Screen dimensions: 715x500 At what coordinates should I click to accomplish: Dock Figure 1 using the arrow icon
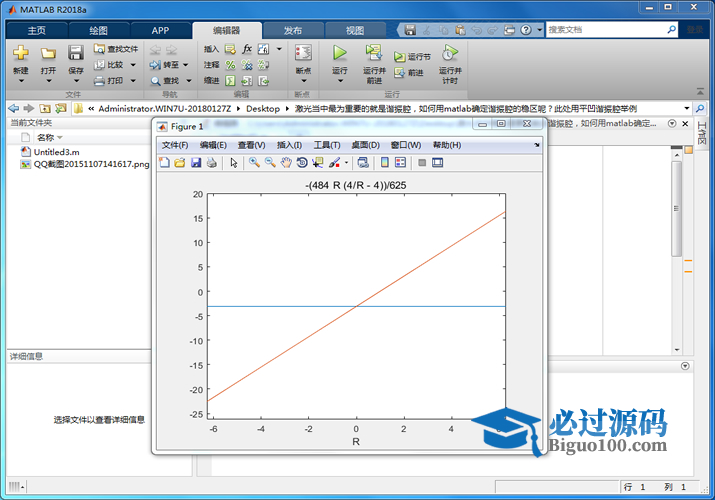(537, 145)
